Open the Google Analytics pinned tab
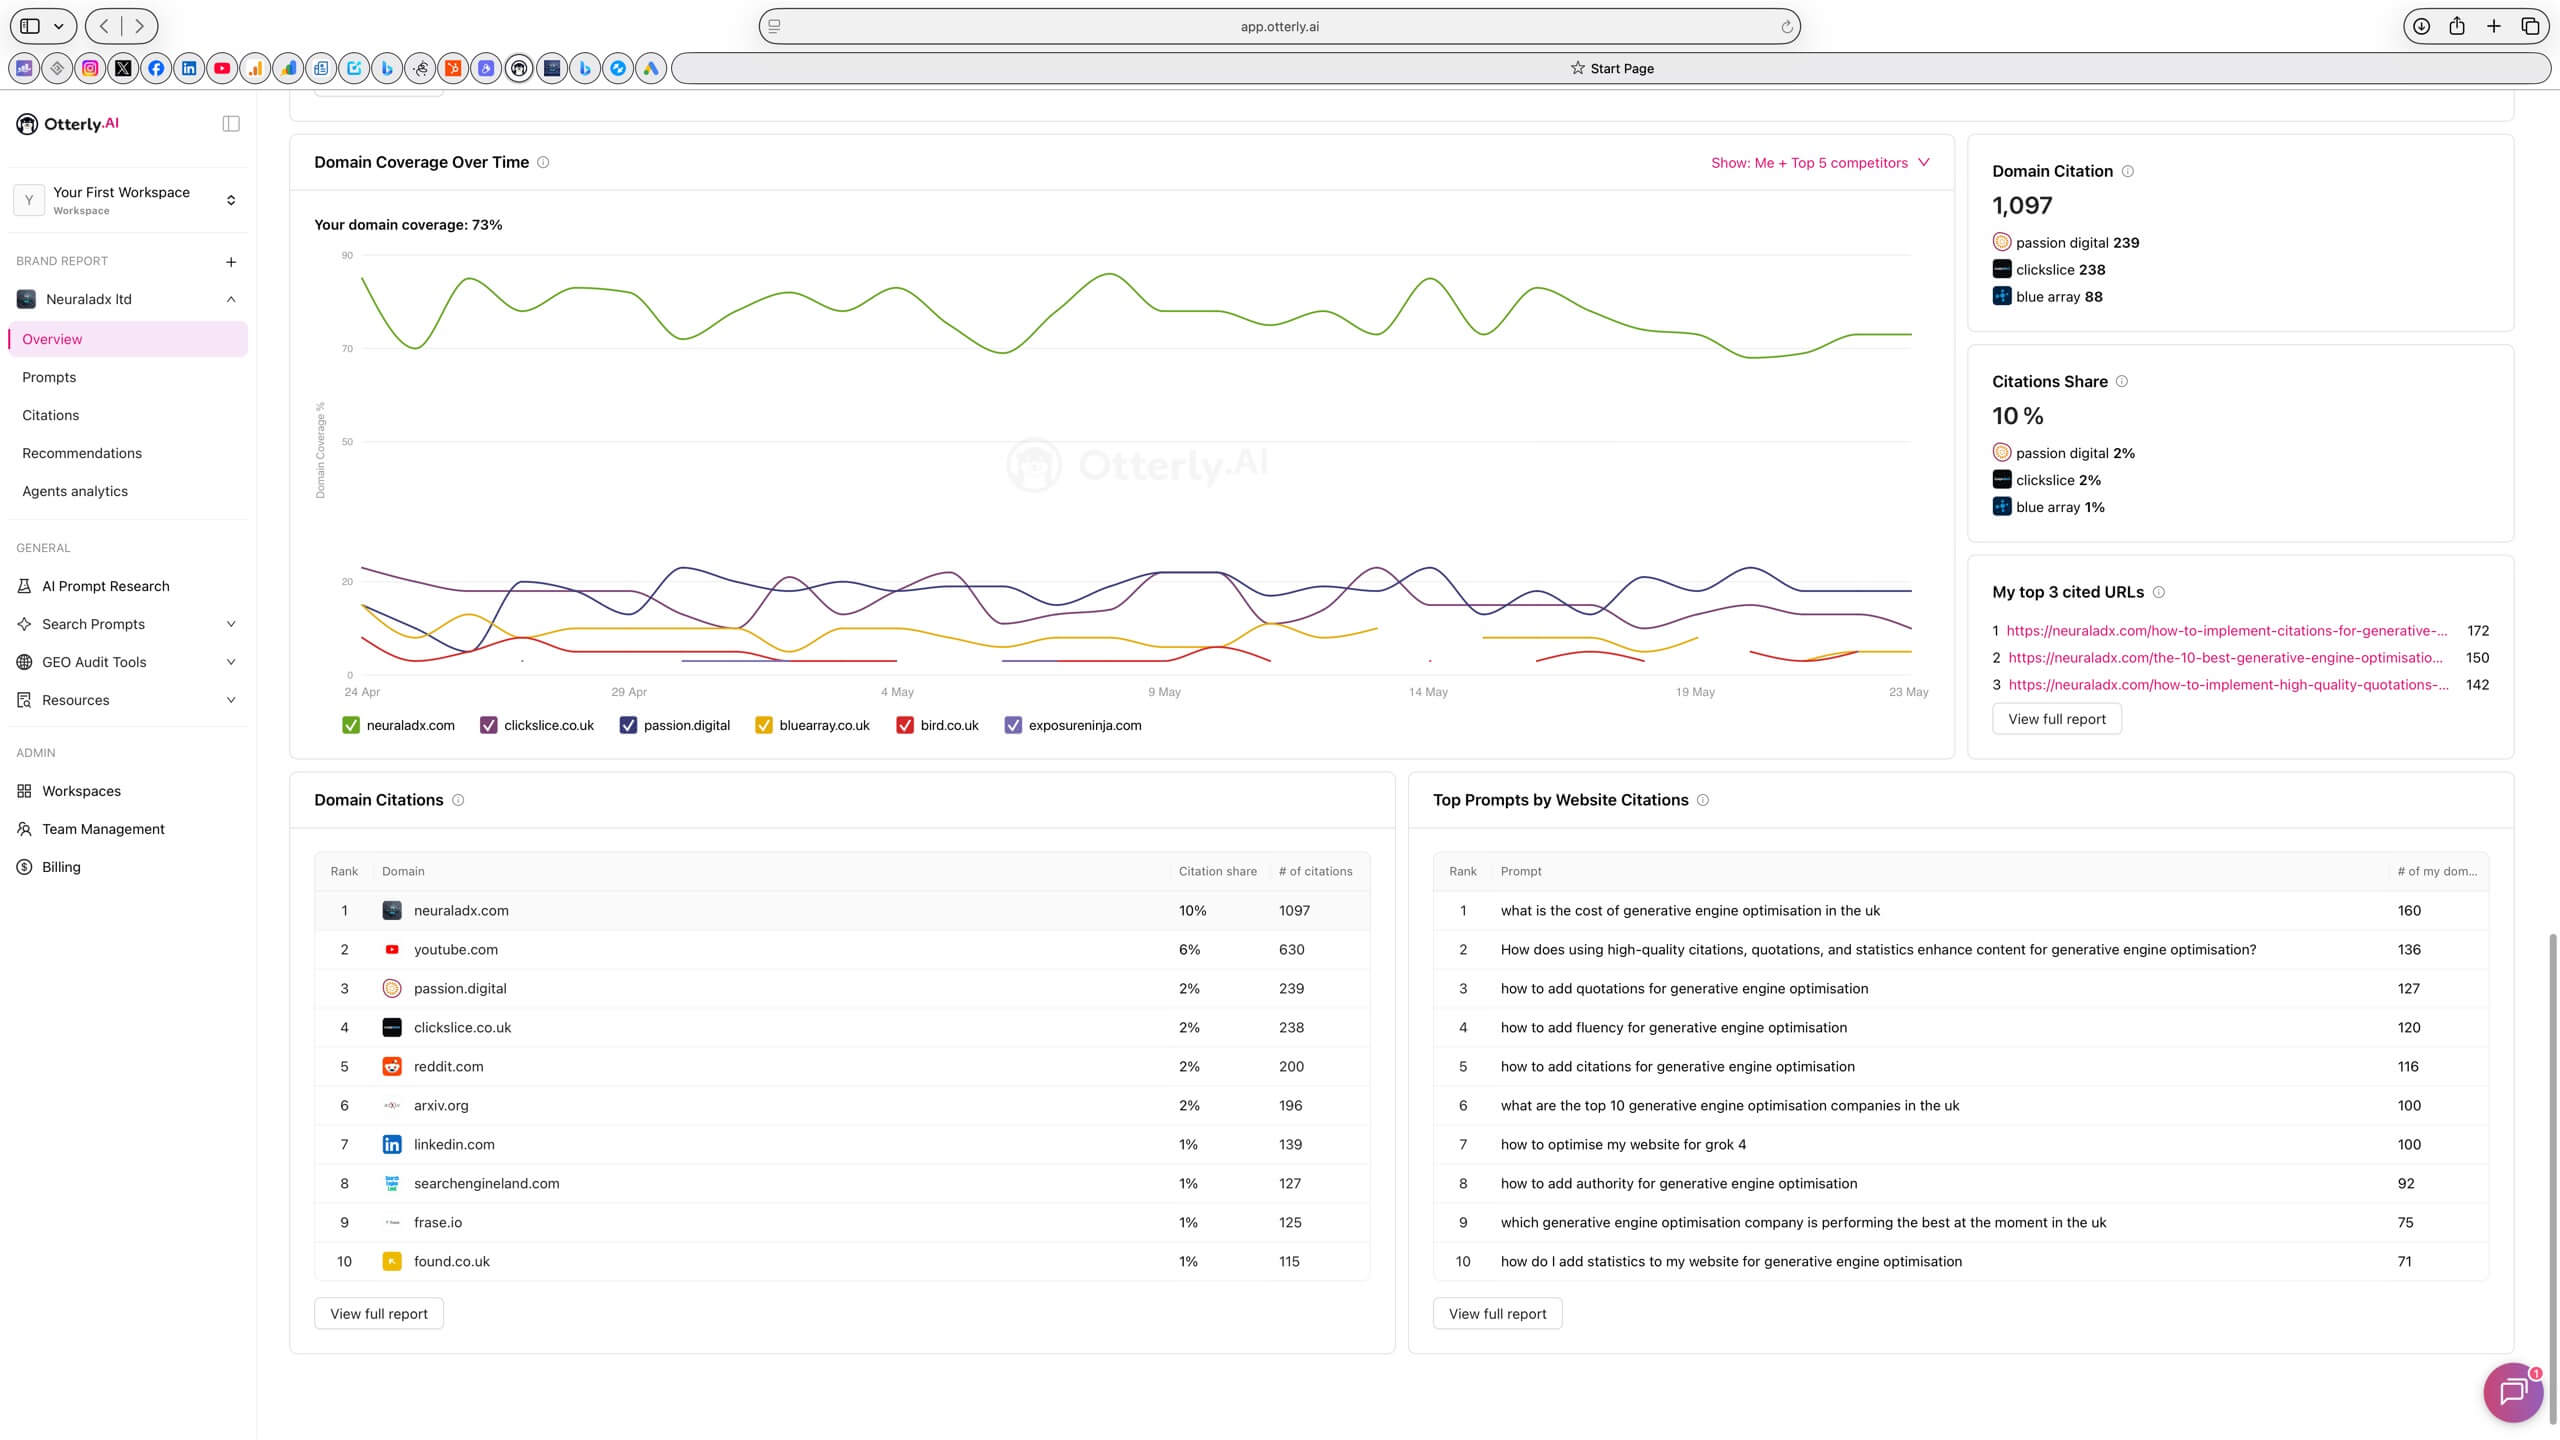Viewport: 2560px width, 1440px height. pos(255,68)
